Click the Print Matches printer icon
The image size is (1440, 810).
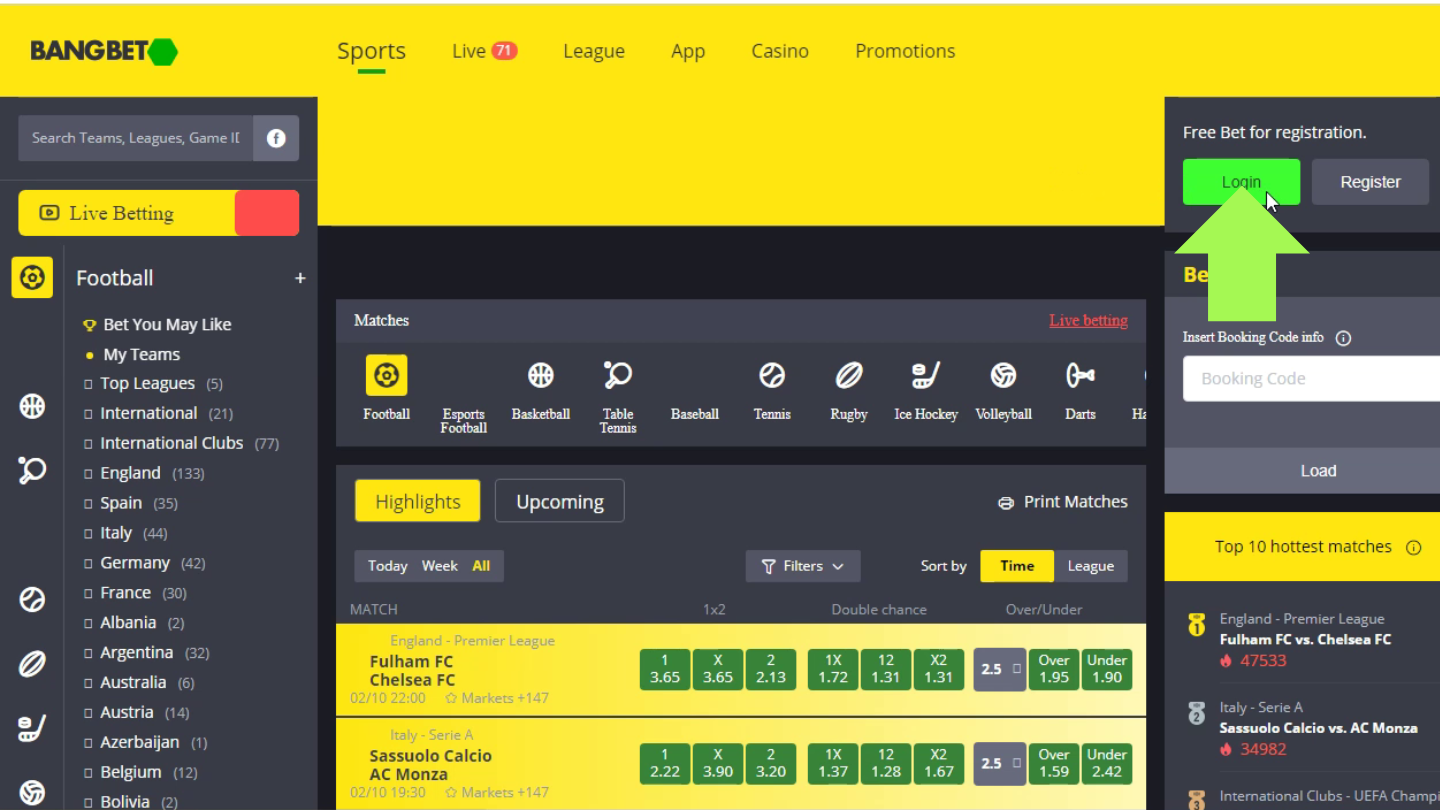1006,503
